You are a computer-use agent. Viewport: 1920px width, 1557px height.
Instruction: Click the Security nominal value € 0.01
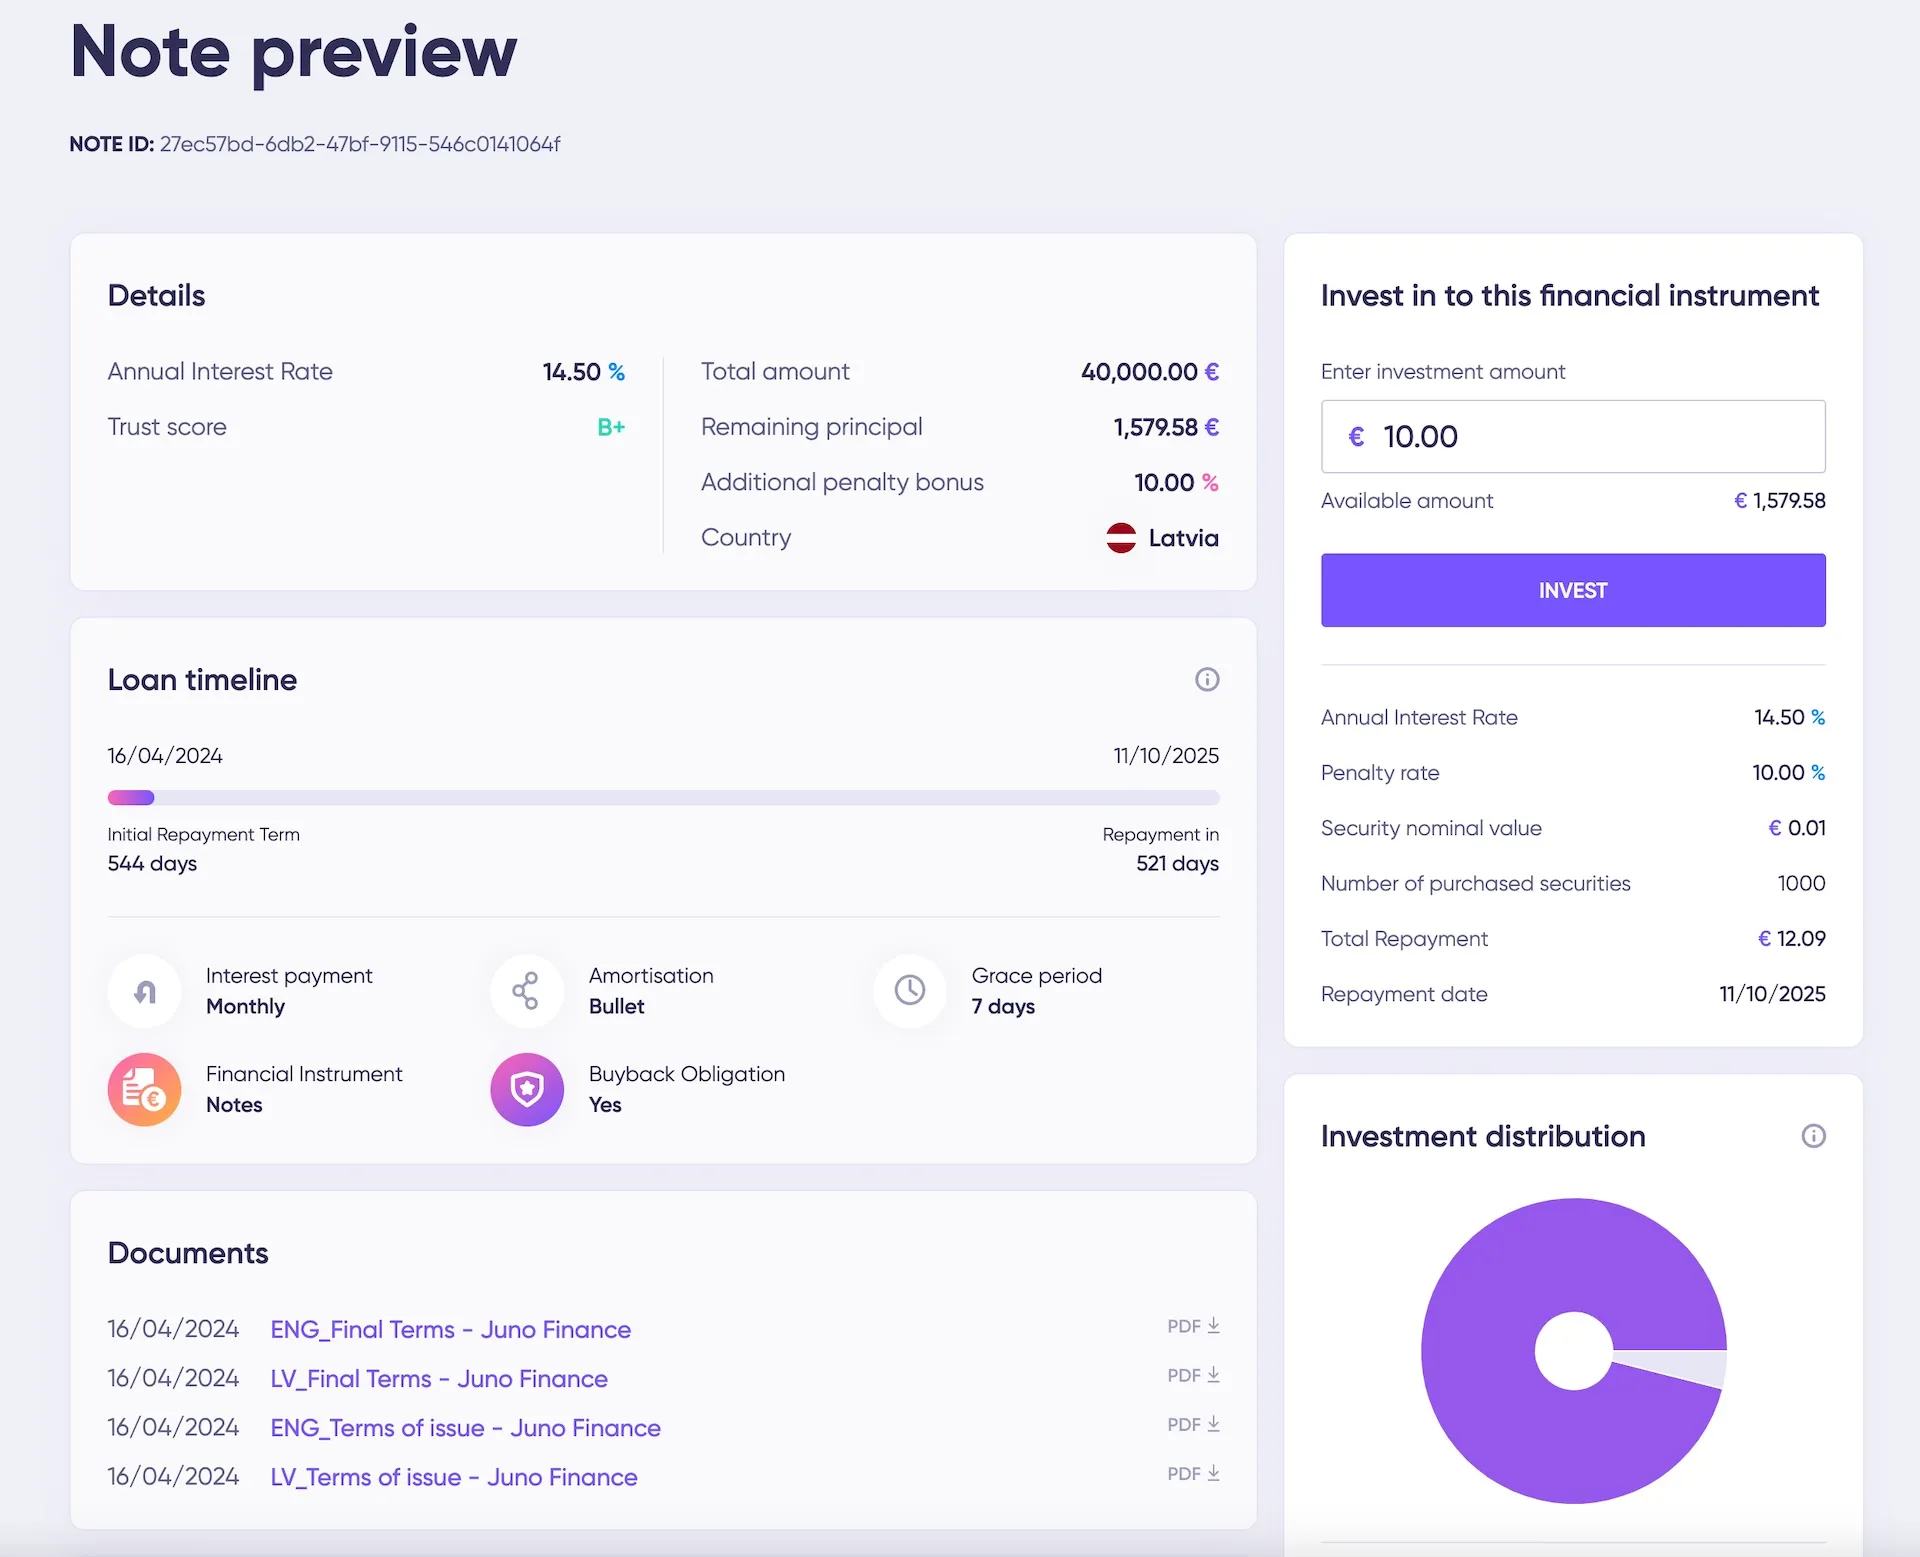click(1796, 828)
